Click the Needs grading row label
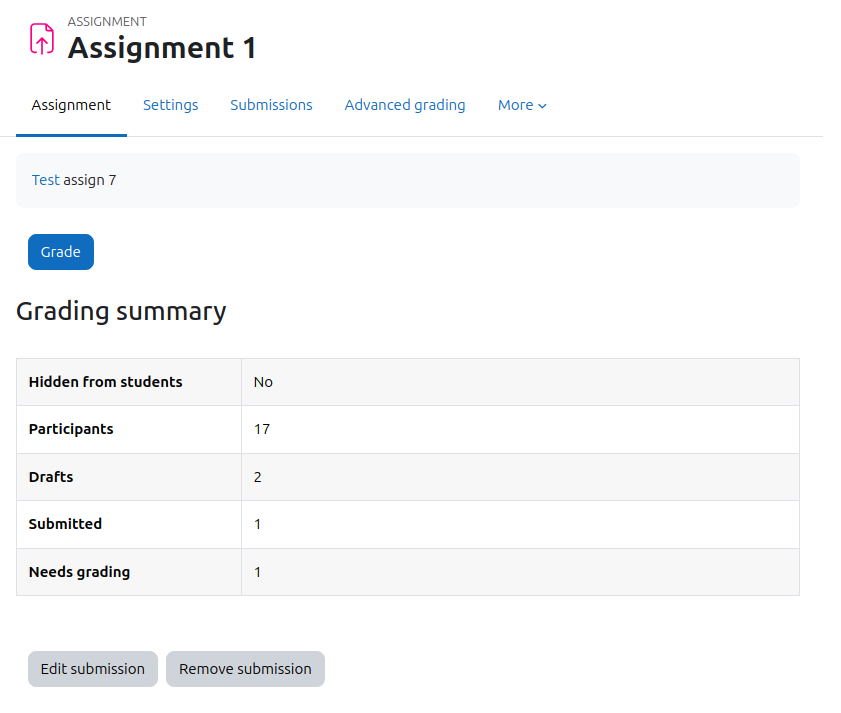 click(x=79, y=572)
